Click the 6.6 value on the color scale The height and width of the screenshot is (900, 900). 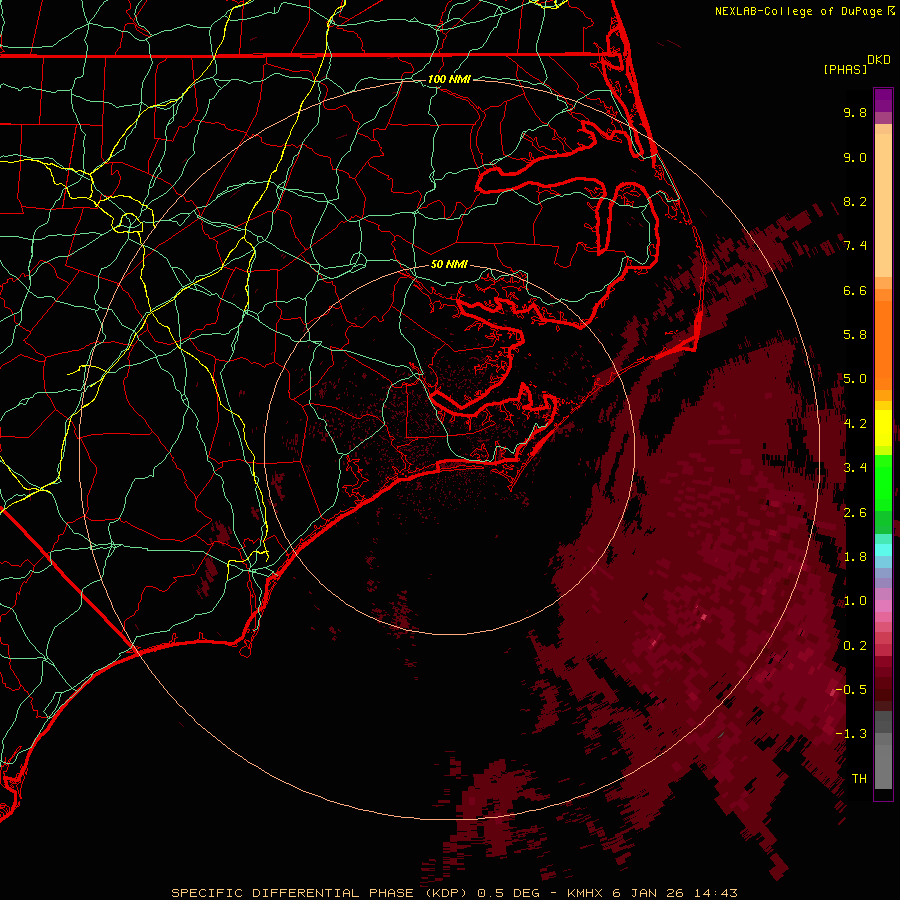[x=855, y=290]
